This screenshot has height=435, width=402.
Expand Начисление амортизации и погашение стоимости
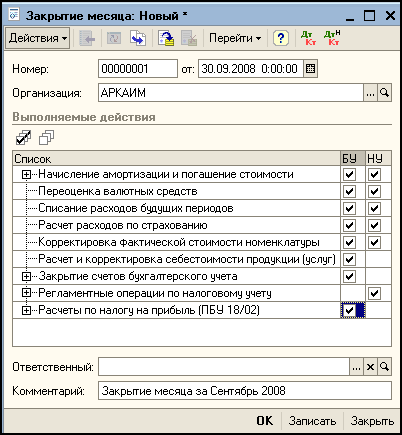pyautogui.click(x=26, y=174)
